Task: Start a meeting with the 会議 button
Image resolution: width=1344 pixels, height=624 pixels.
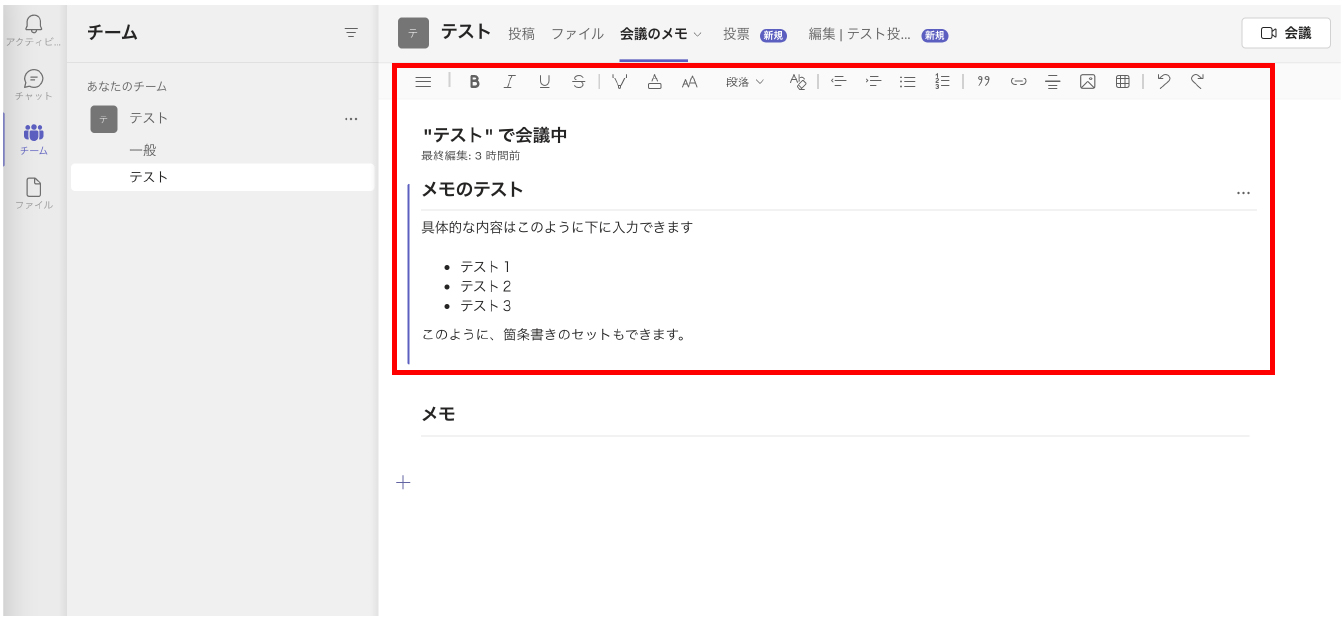Action: coord(1286,33)
